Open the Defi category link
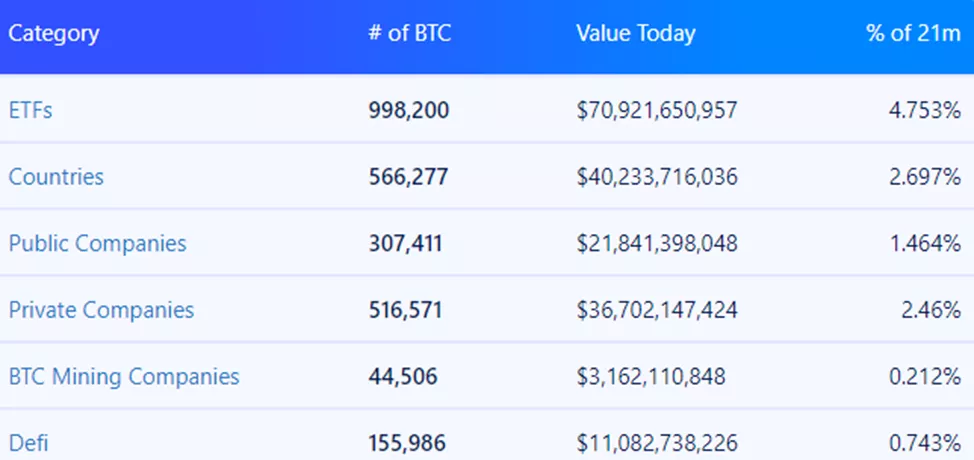The height and width of the screenshot is (460, 974). tap(29, 442)
